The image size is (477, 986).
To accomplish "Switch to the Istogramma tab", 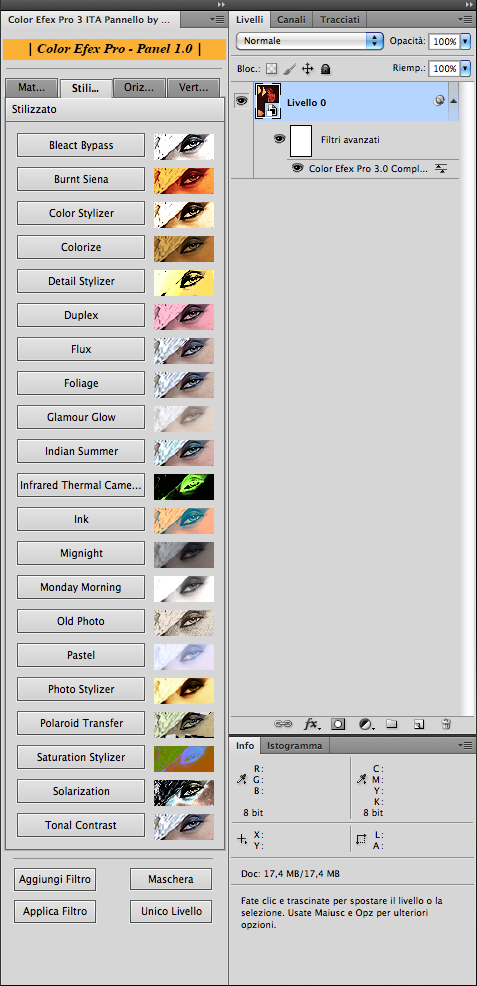I will 294,746.
